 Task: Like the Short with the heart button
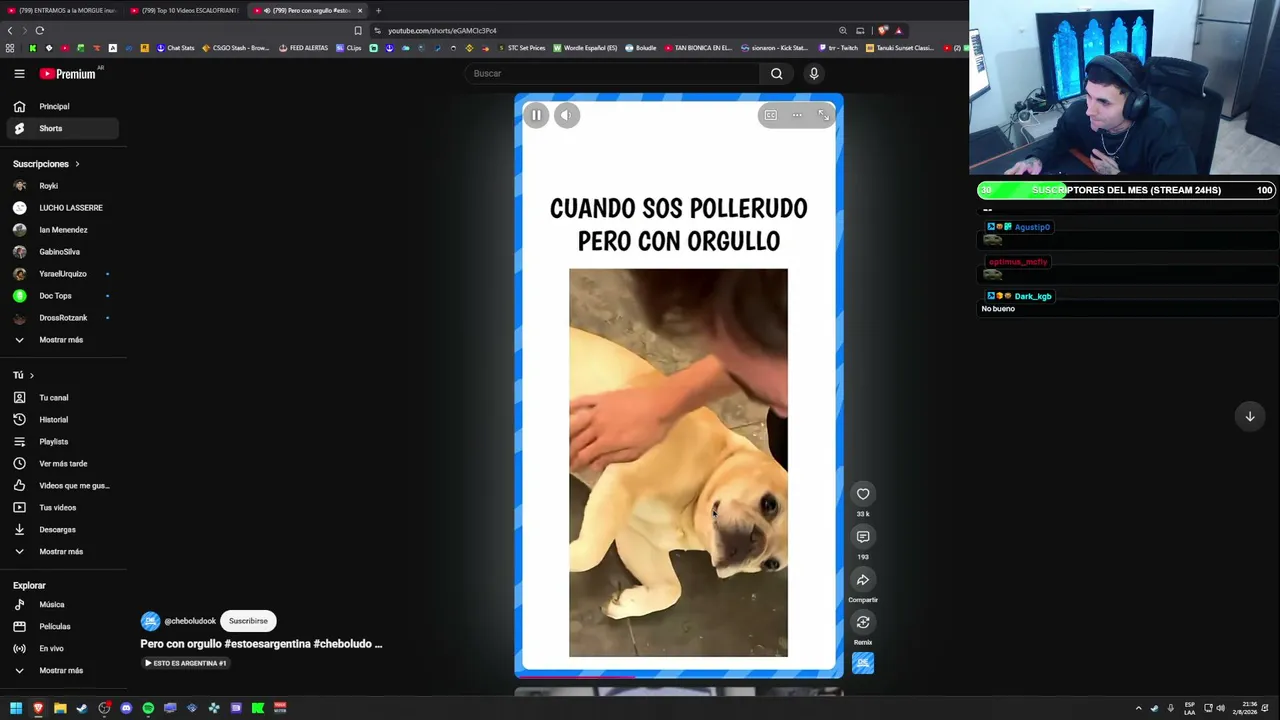coord(863,494)
